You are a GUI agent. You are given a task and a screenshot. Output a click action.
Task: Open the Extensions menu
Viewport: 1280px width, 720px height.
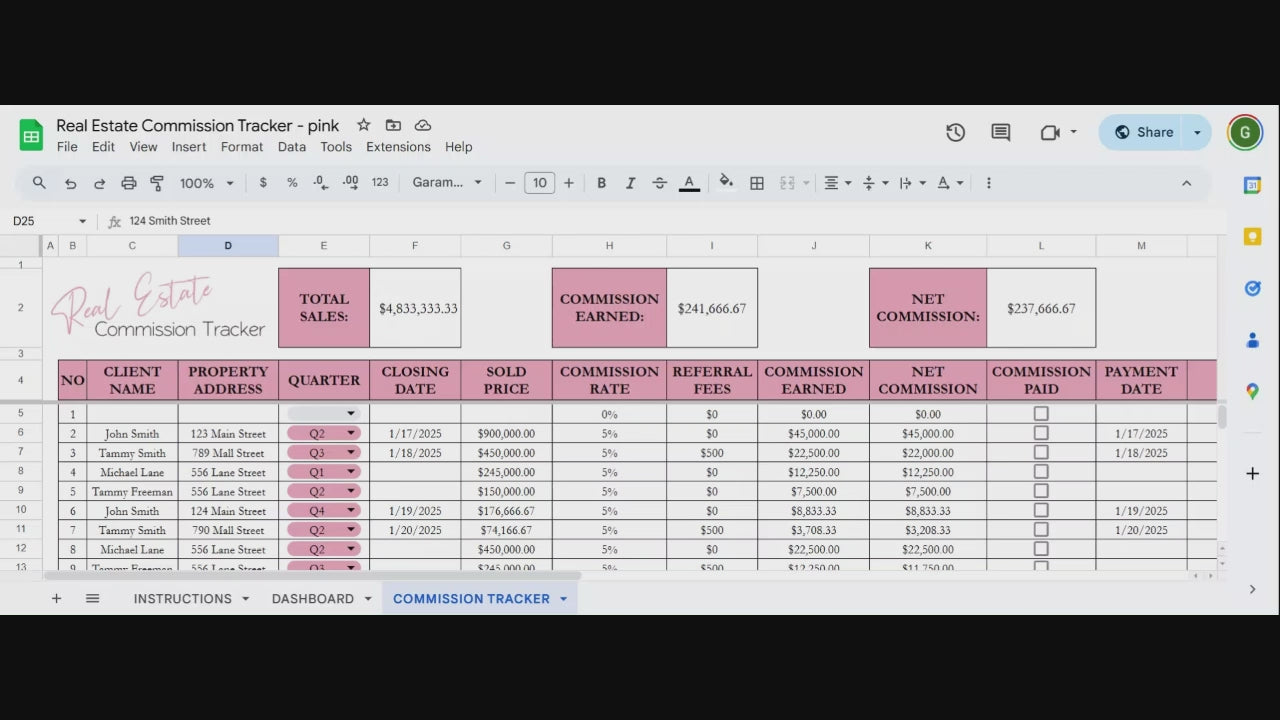[x=398, y=147]
